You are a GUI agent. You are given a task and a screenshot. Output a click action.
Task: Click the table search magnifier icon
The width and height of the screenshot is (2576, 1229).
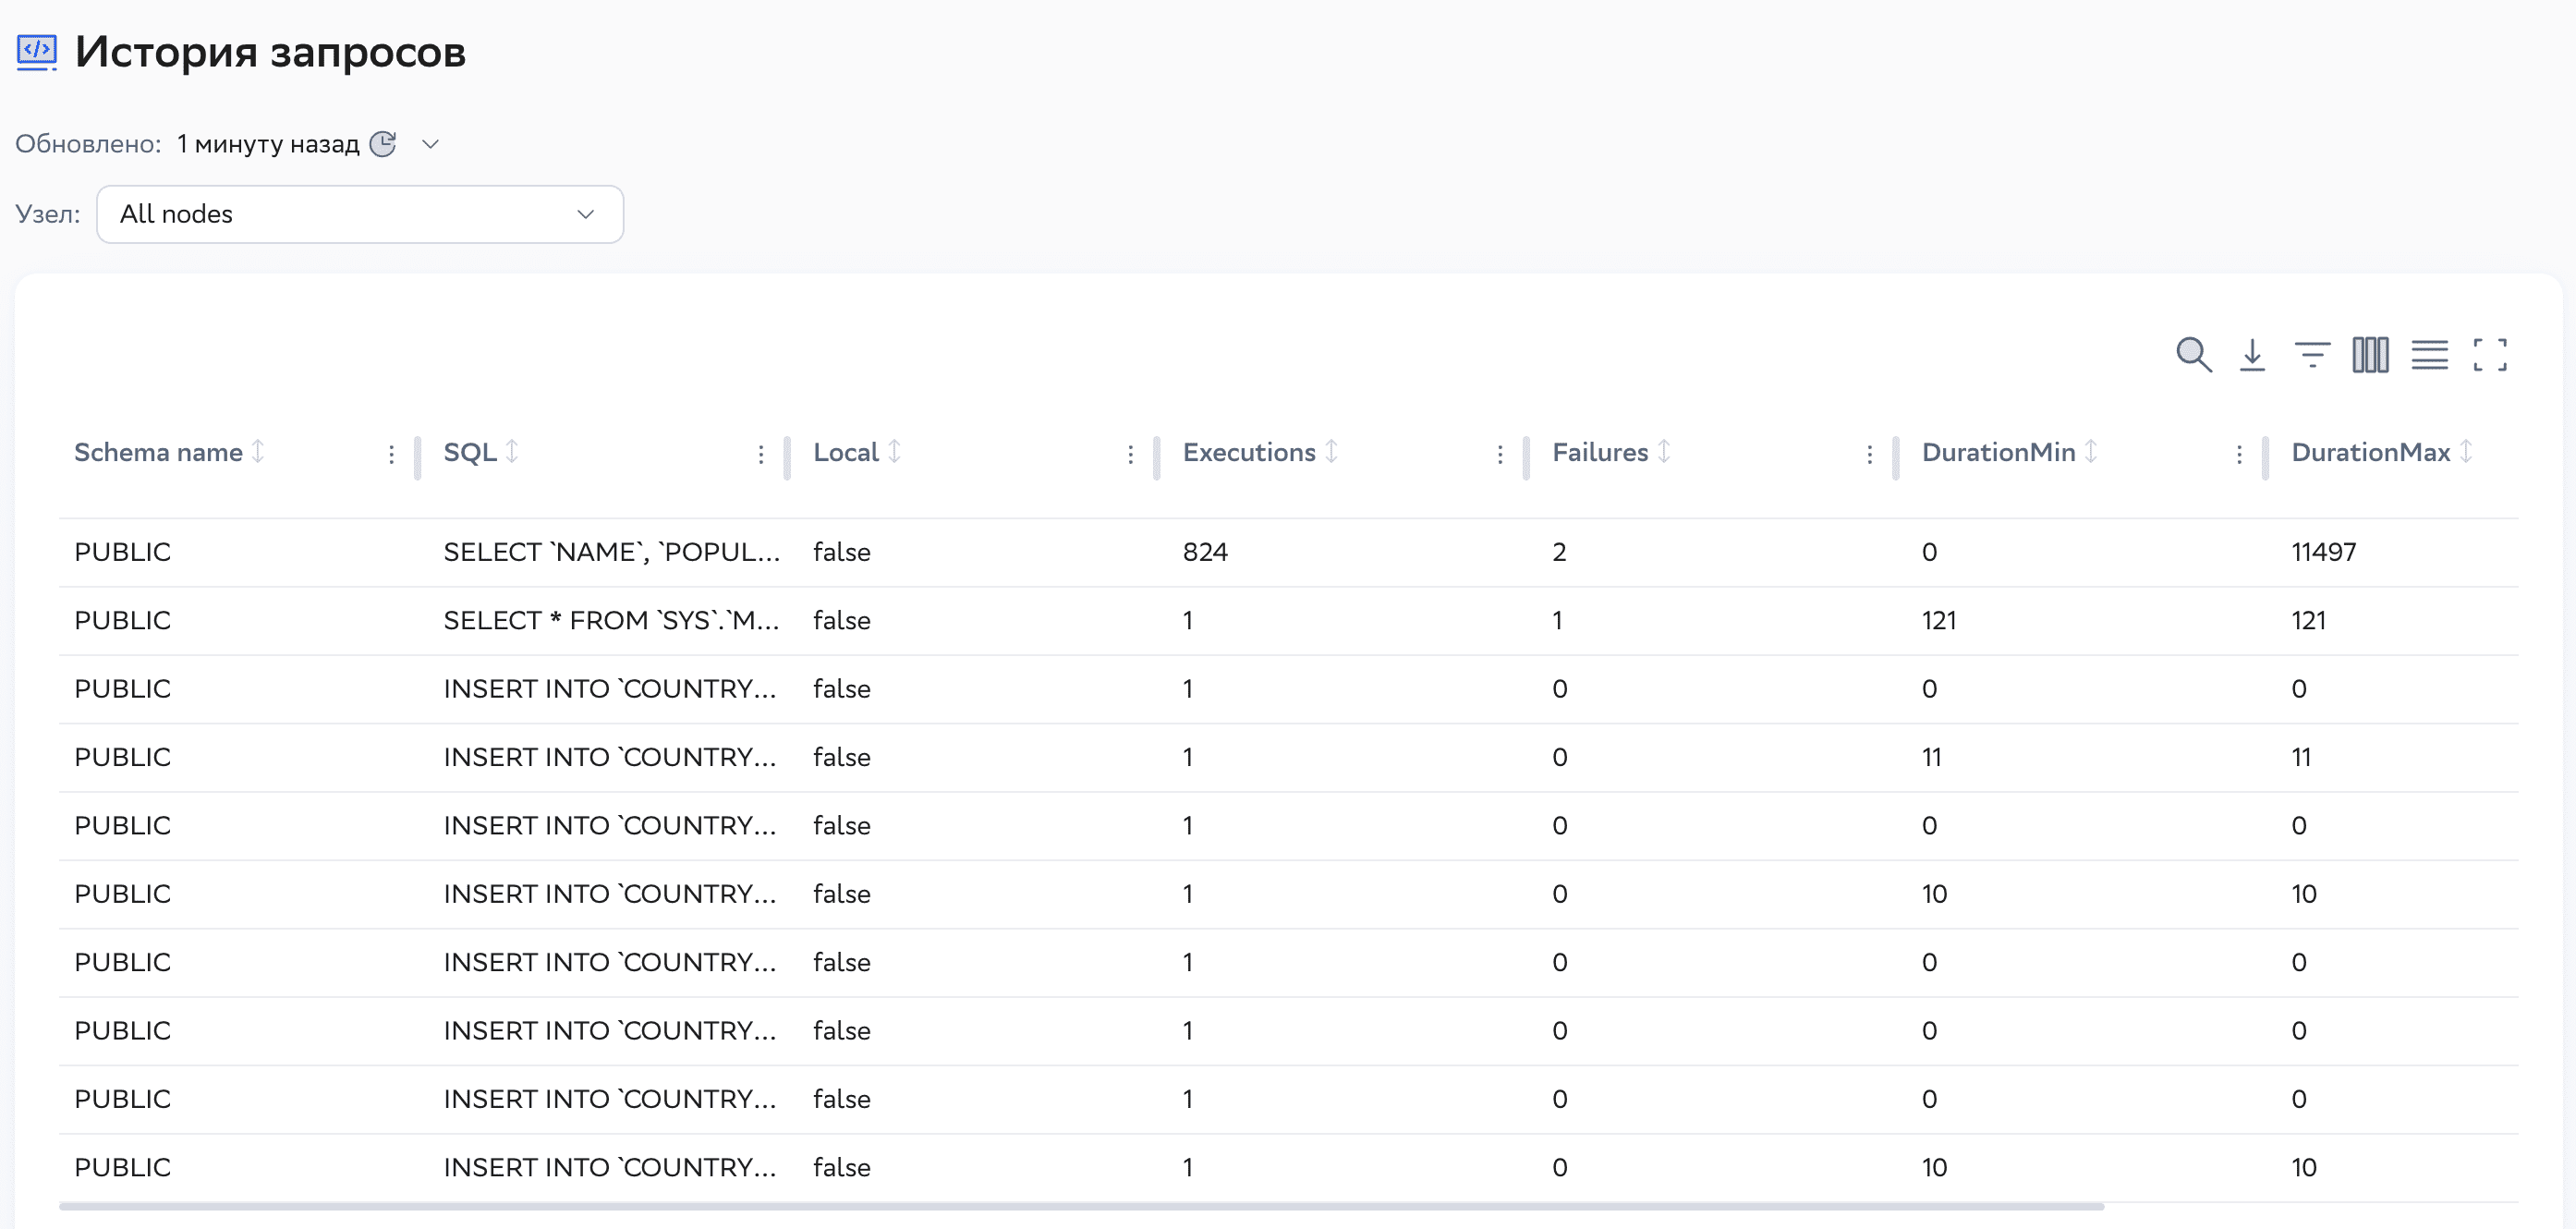point(2193,354)
